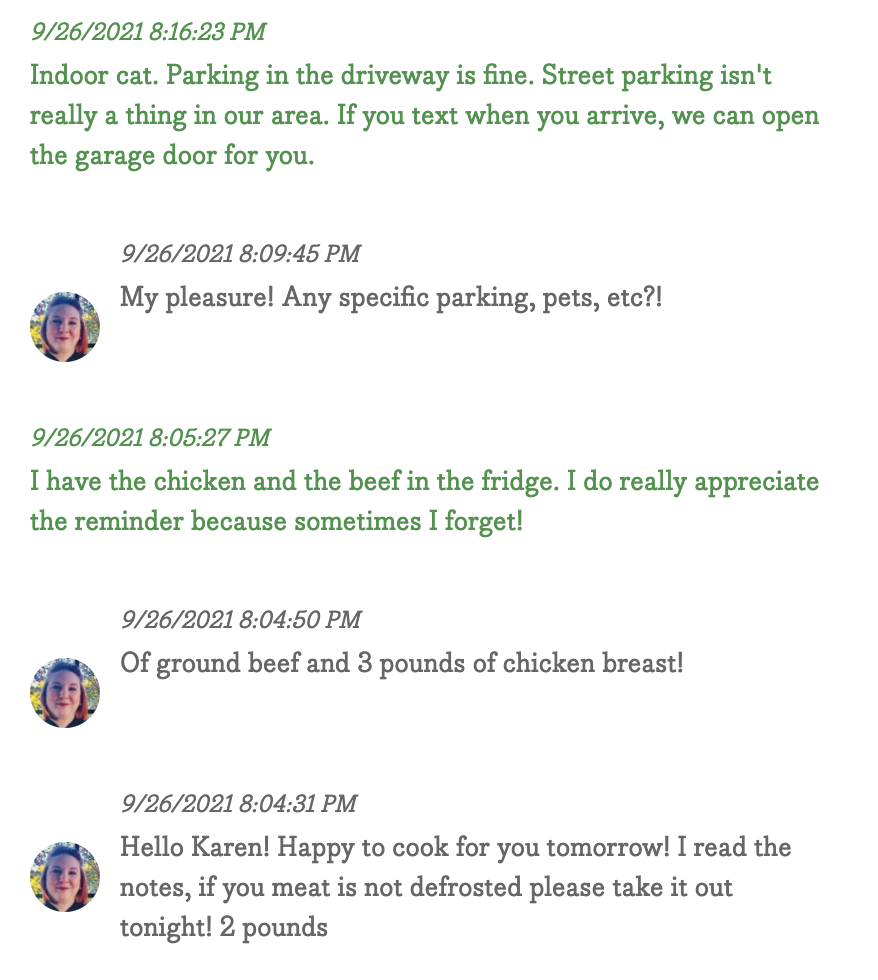This screenshot has width=878, height=980.
Task: Click the words 'Street parking' in green message
Action: click(x=627, y=76)
